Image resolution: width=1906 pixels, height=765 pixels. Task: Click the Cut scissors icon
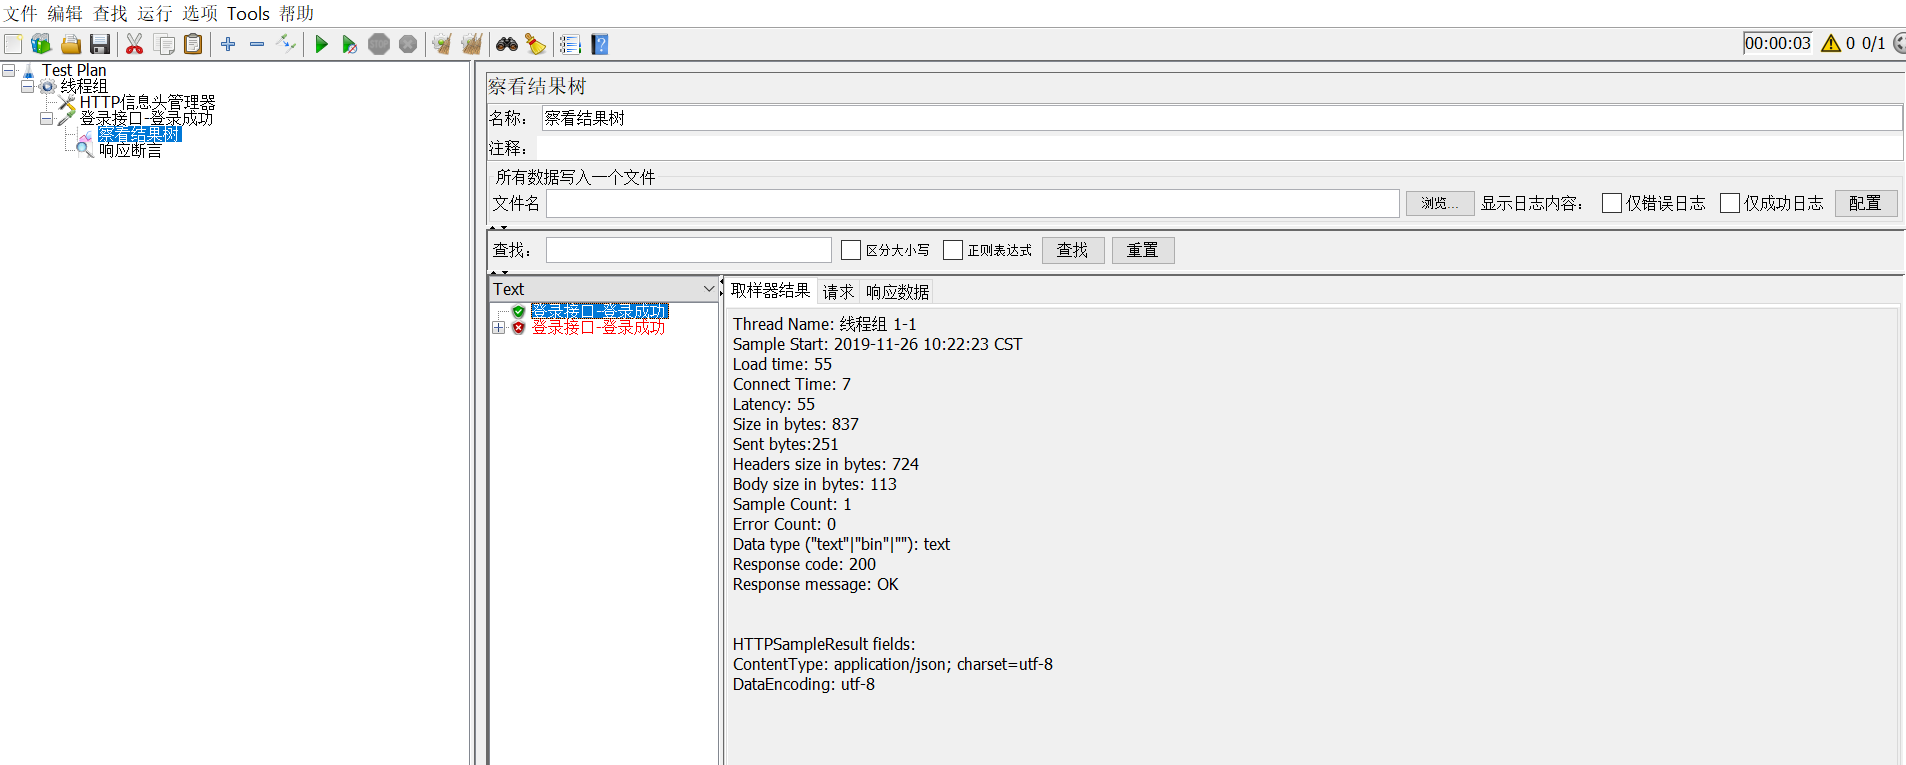134,44
